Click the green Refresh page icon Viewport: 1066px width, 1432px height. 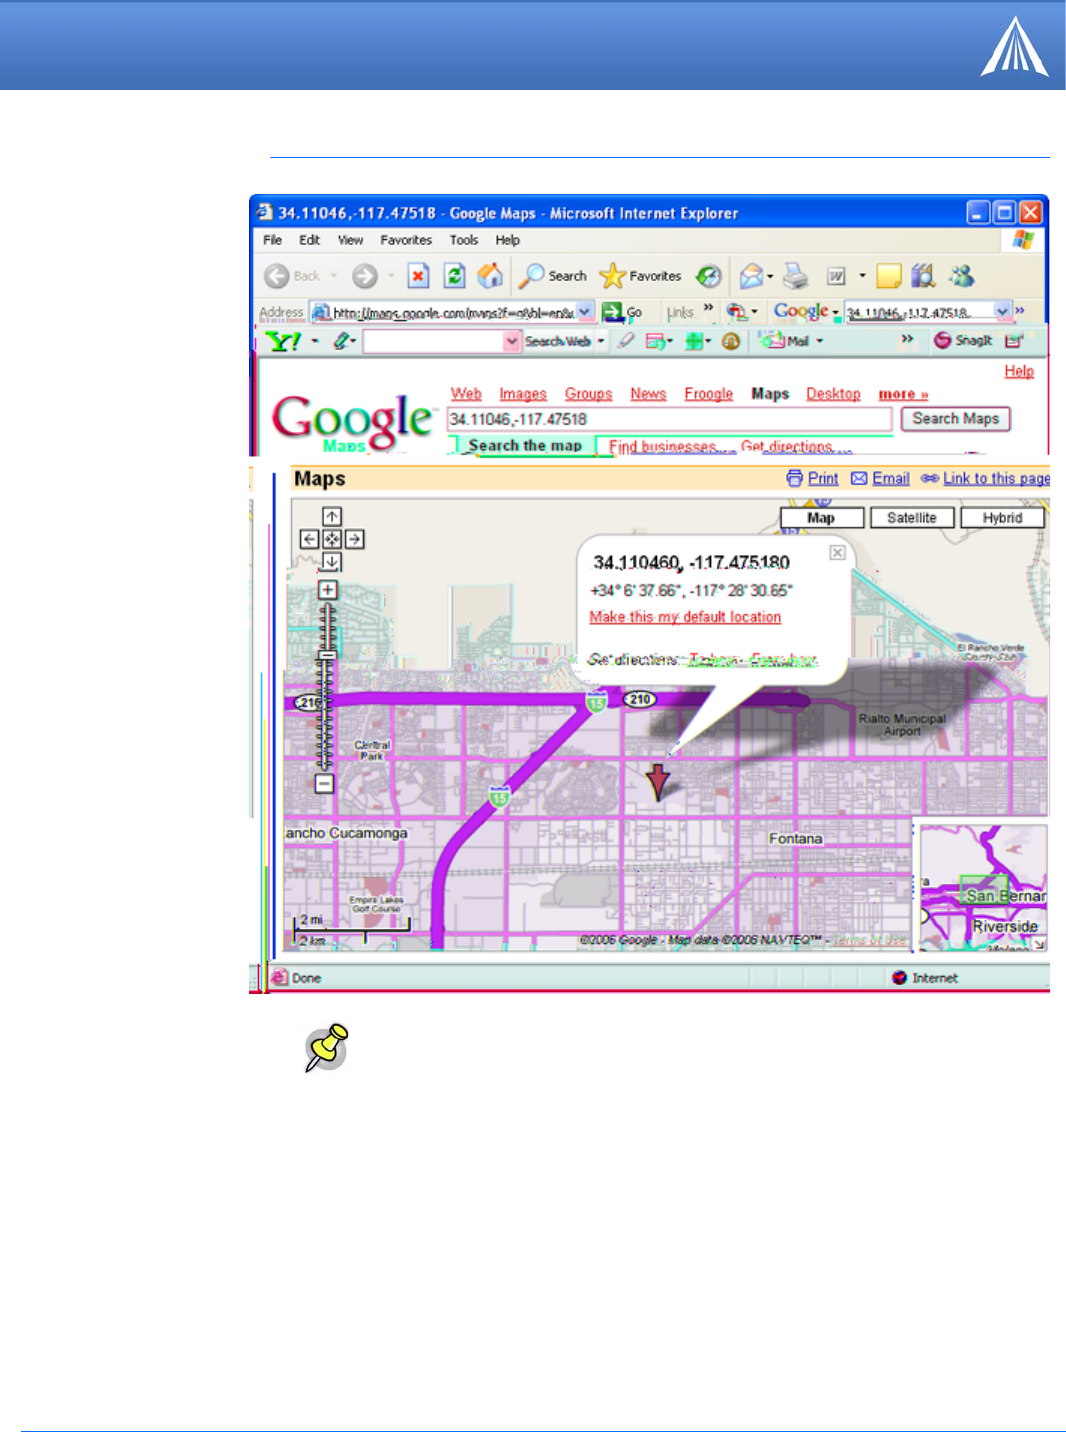click(x=454, y=276)
